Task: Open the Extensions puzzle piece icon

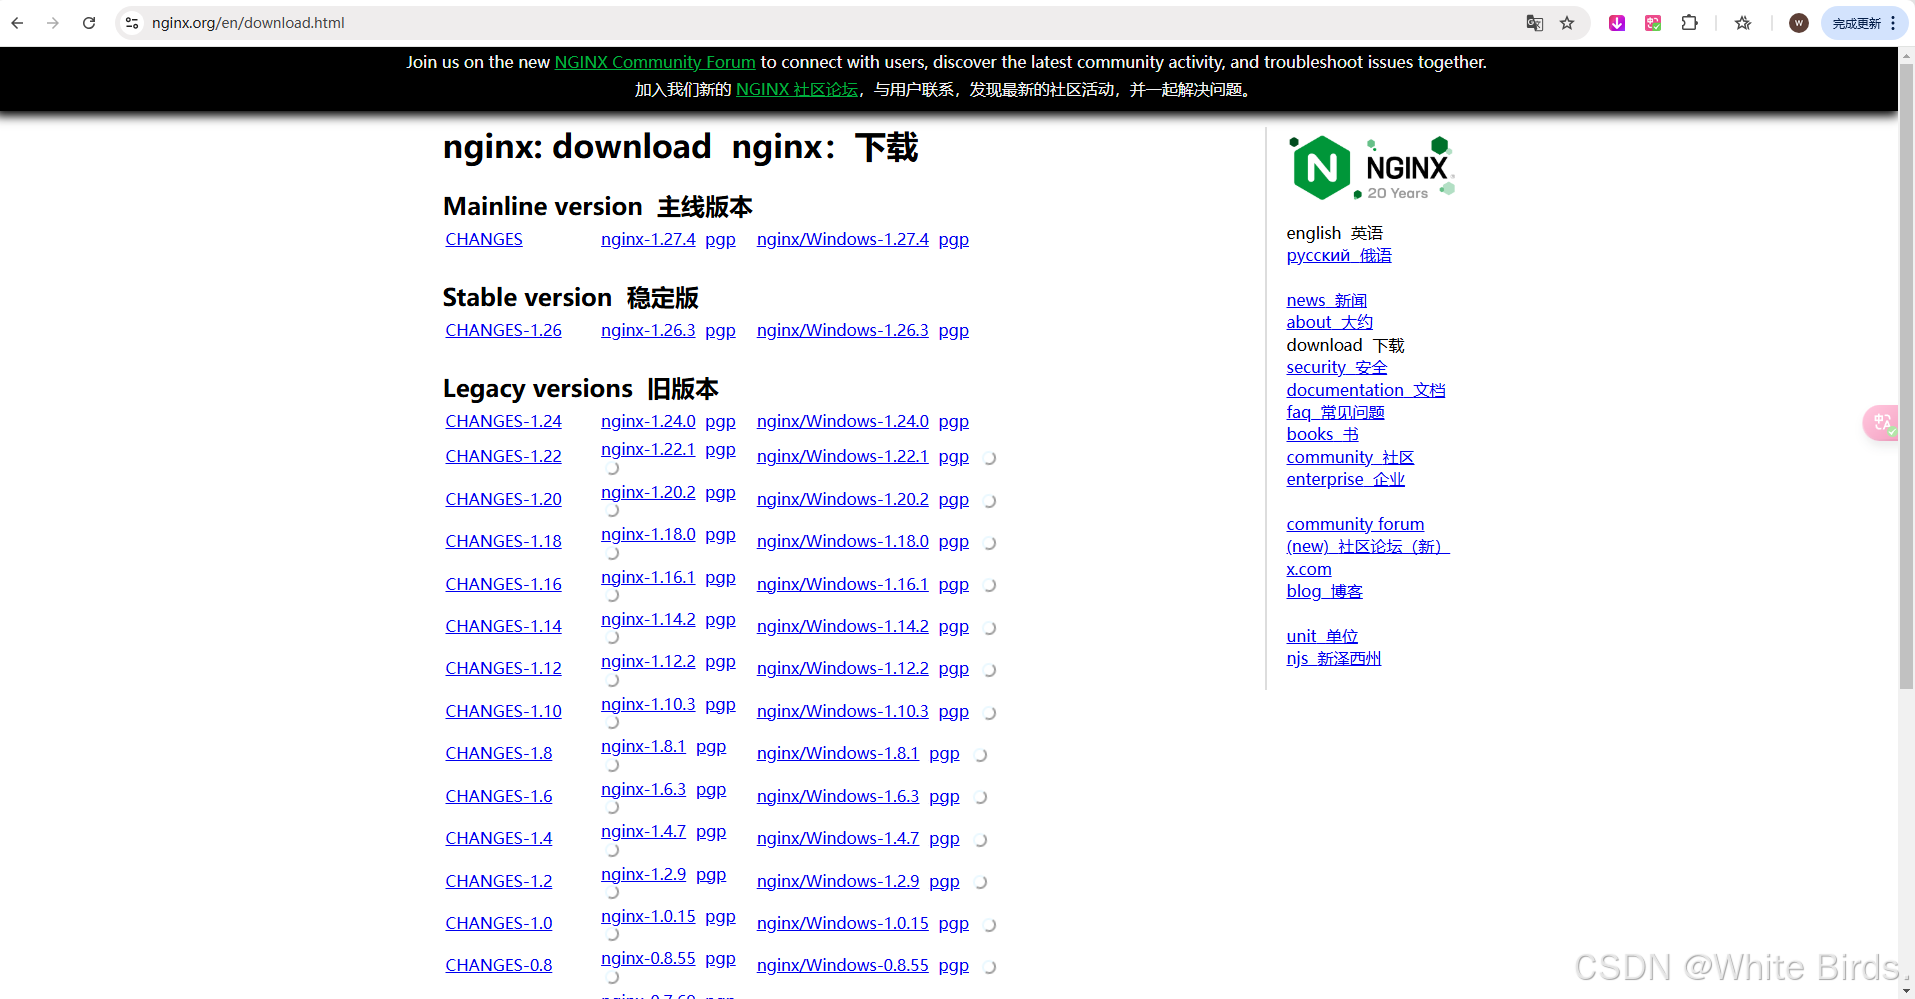Action: tap(1689, 22)
